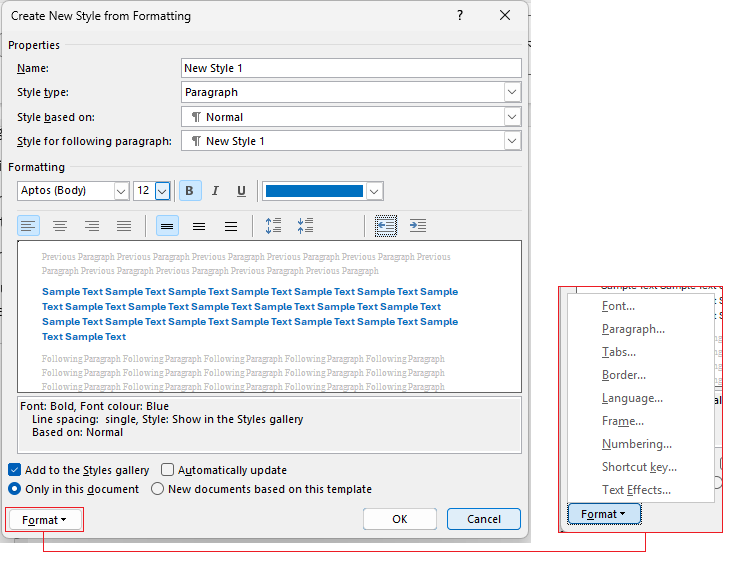Click the 'Line spacing: single' description line

[168, 419]
